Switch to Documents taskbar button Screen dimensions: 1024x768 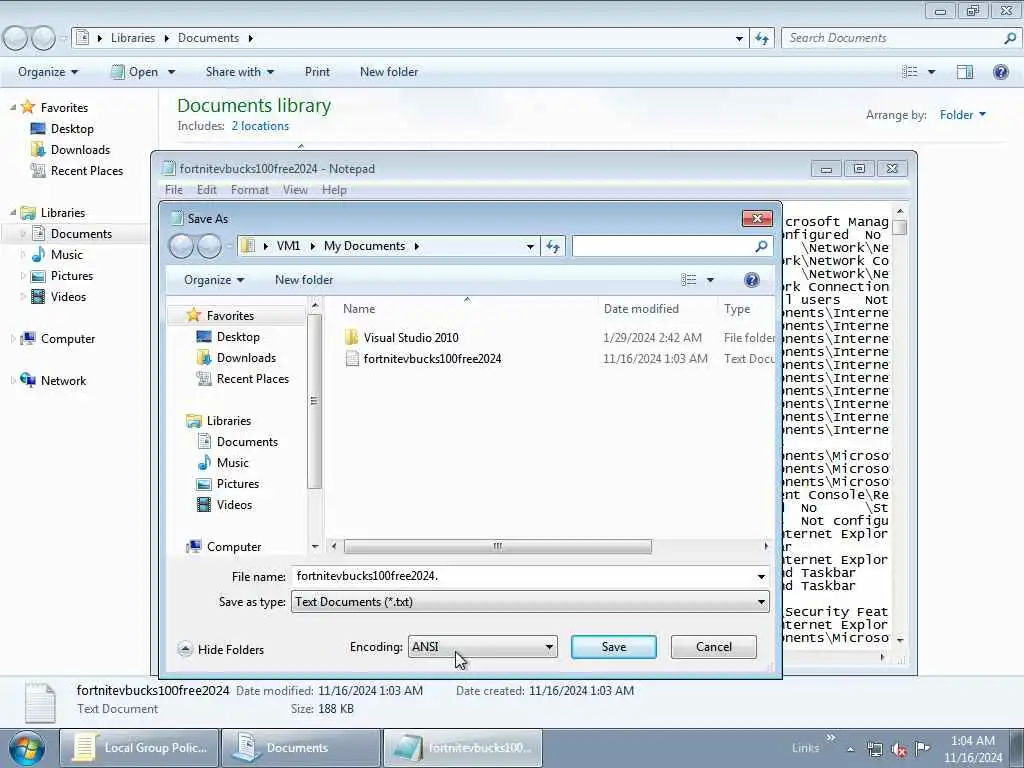pos(300,748)
